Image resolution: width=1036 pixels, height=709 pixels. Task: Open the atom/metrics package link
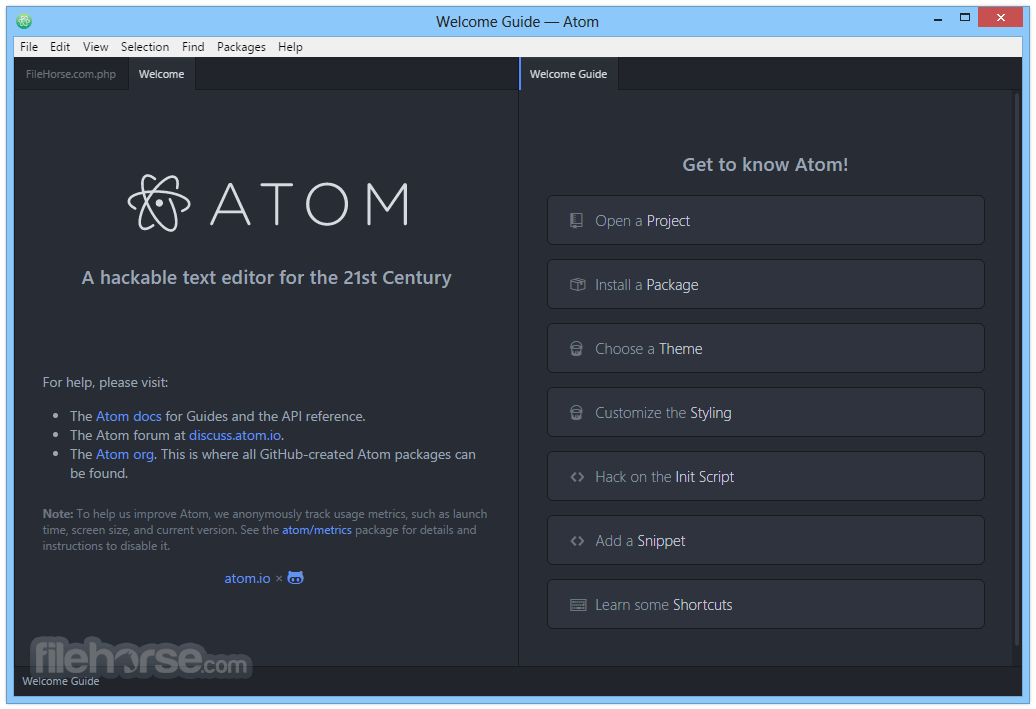point(317,530)
